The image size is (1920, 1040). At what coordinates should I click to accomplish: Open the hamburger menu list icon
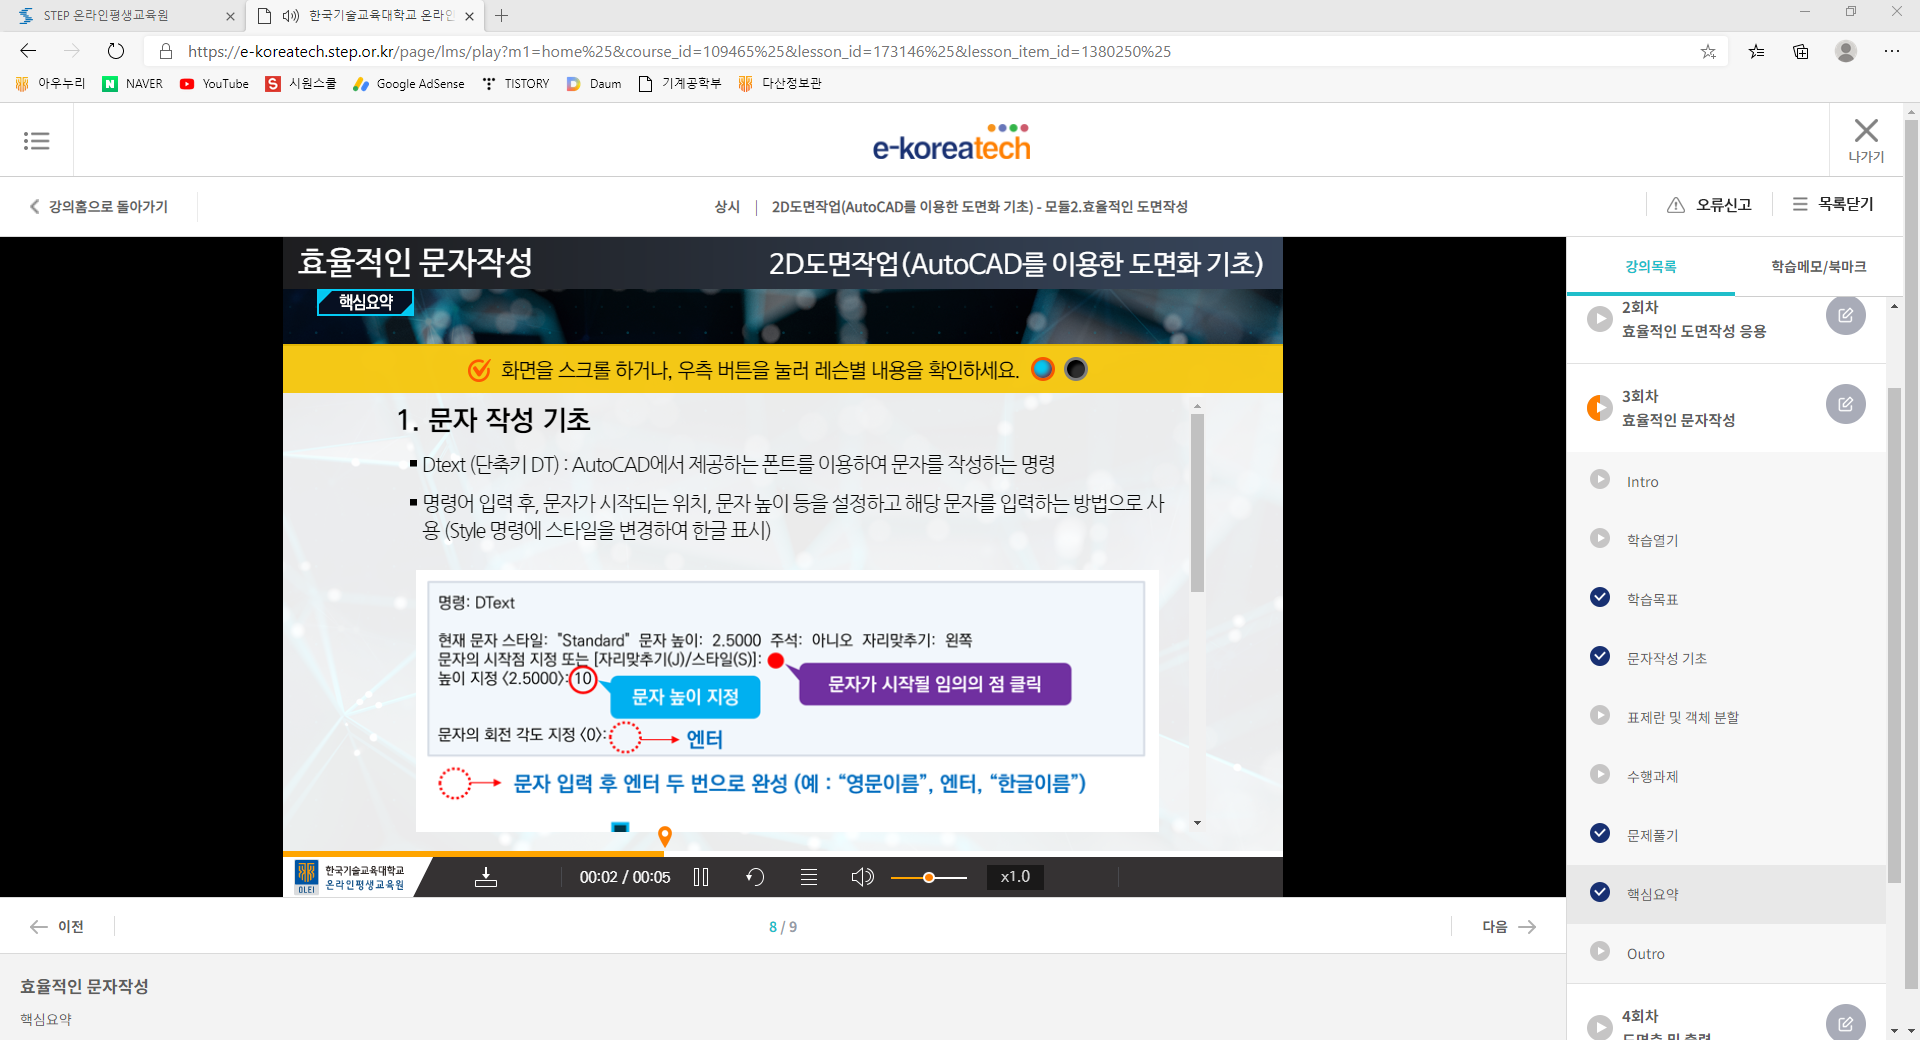click(37, 141)
